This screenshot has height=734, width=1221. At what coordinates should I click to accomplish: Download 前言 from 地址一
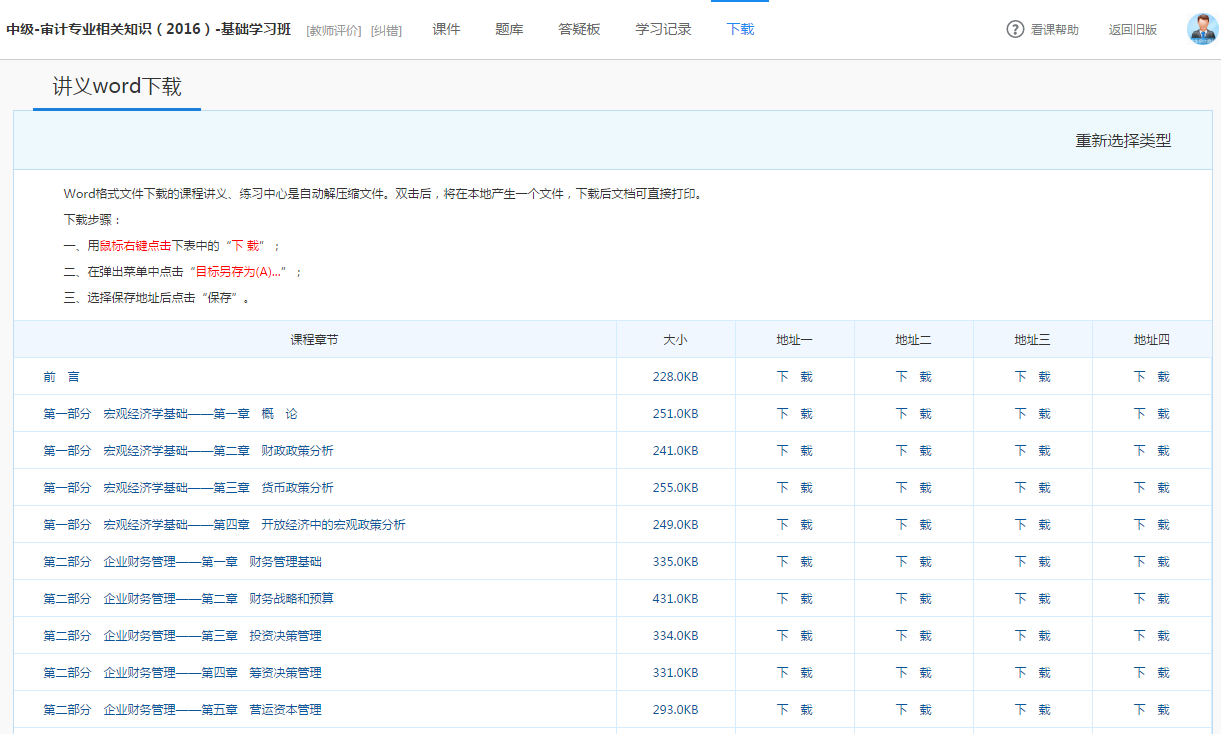click(794, 377)
